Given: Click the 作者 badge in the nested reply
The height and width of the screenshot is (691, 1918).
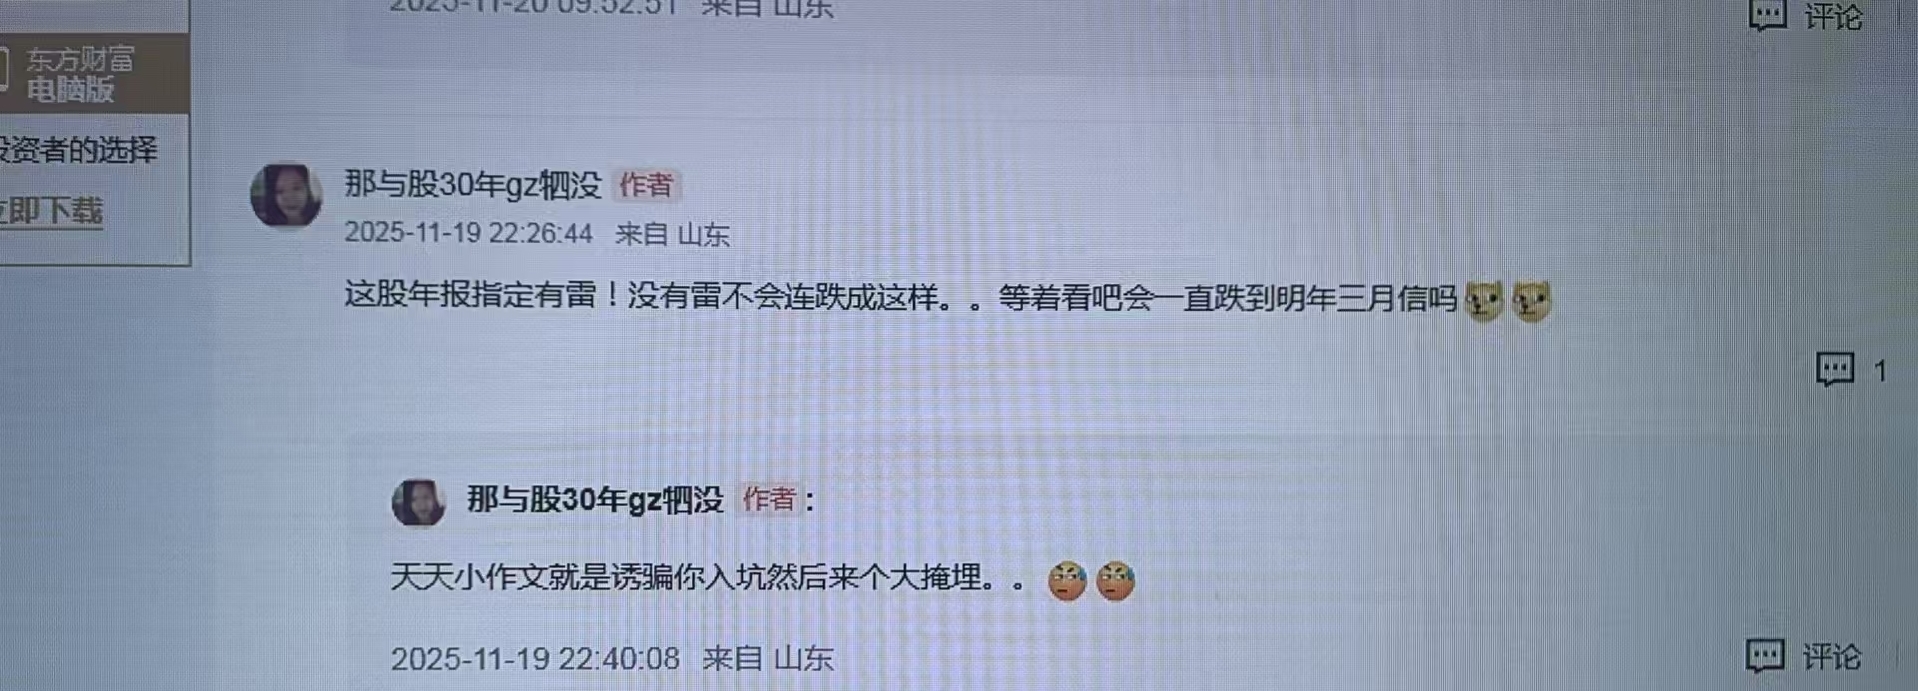Looking at the screenshot, I should [768, 499].
